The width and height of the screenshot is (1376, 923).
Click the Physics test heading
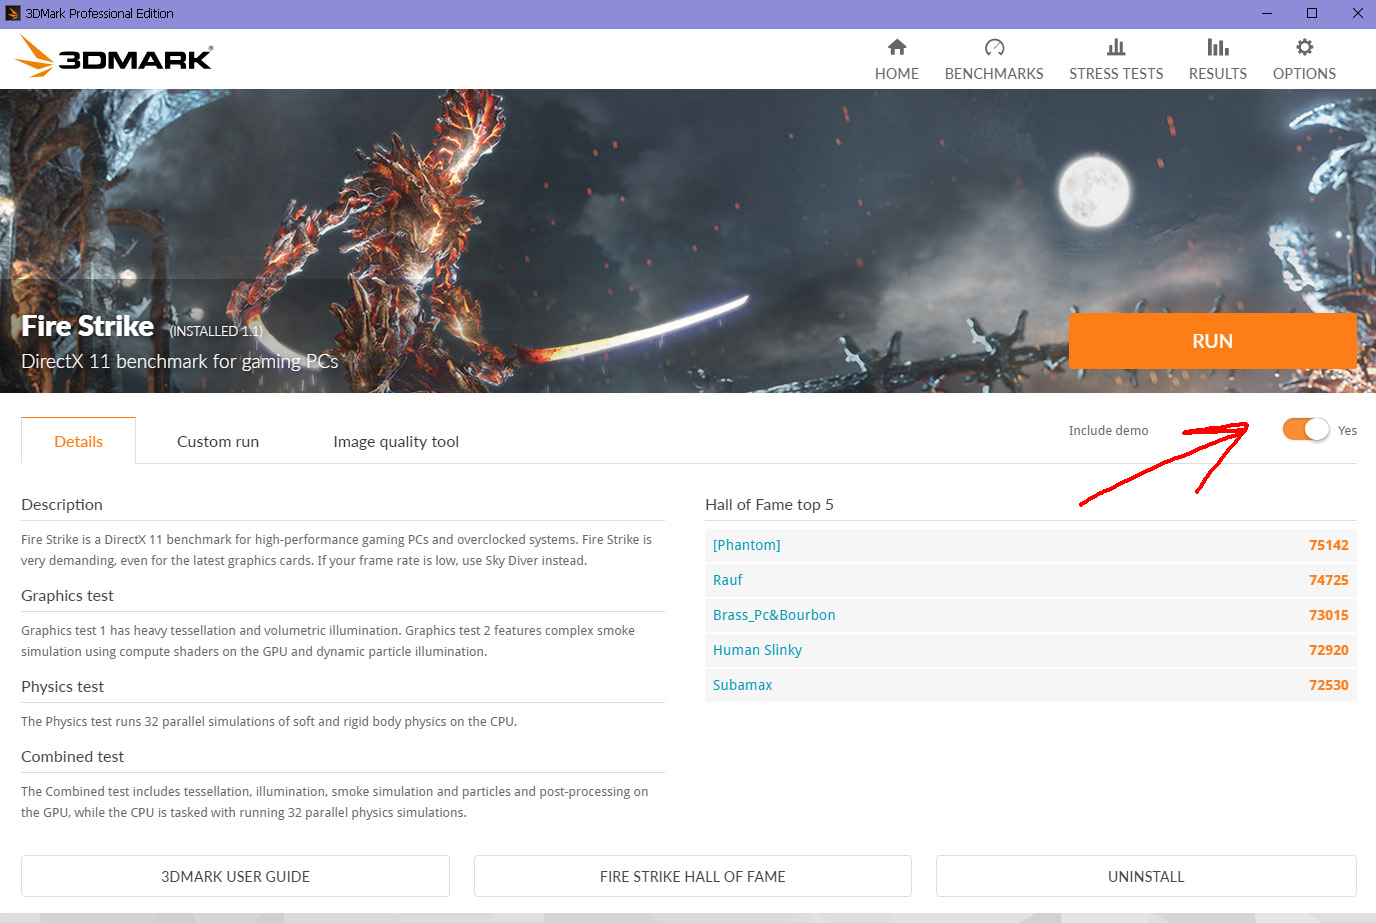(62, 686)
